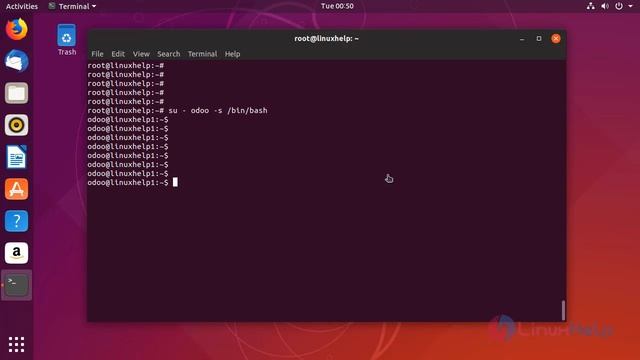This screenshot has height=360, width=640.
Task: Open LibreOffice Writer from the dock
Action: [16, 157]
